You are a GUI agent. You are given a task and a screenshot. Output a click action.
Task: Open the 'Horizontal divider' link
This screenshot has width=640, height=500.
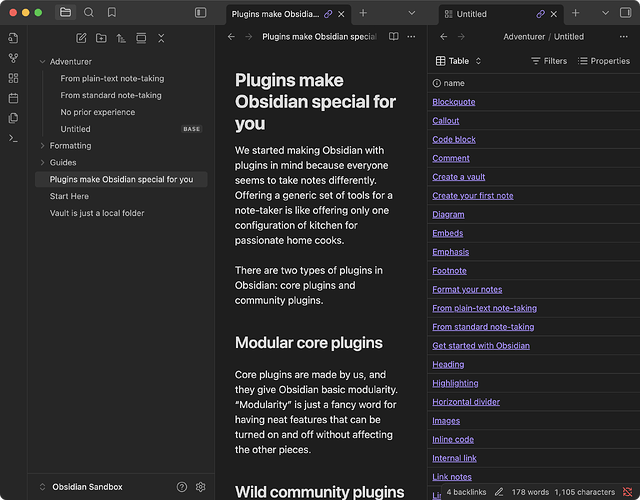tap(466, 402)
